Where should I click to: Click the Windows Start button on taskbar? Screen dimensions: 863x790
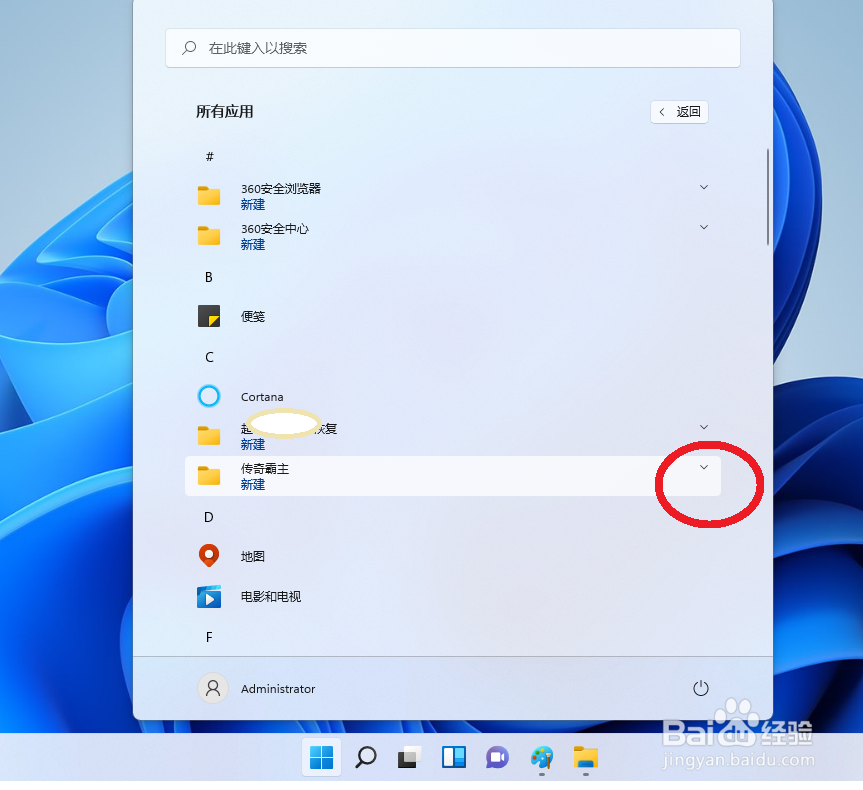[321, 758]
